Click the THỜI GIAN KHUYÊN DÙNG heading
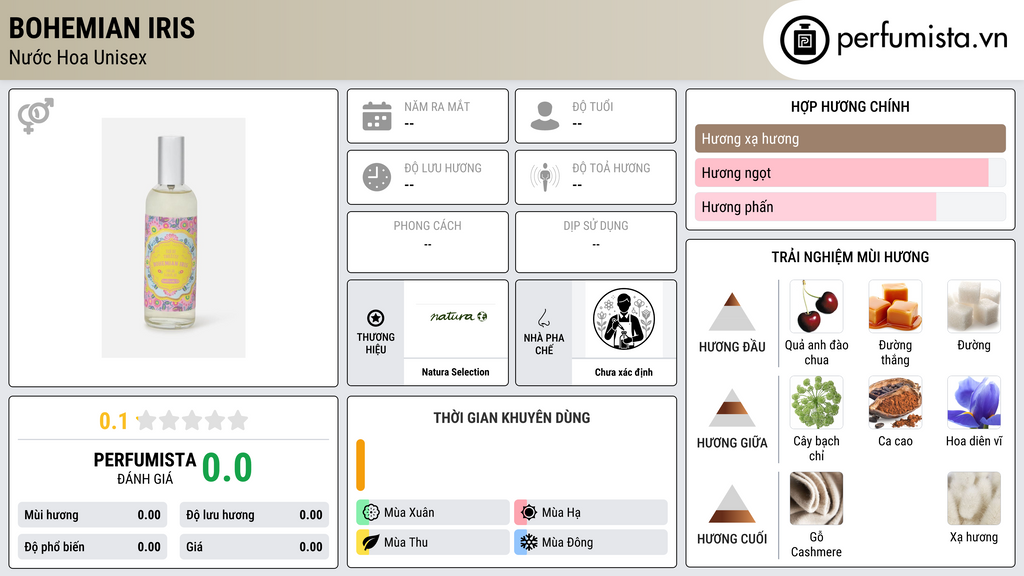 click(x=511, y=417)
